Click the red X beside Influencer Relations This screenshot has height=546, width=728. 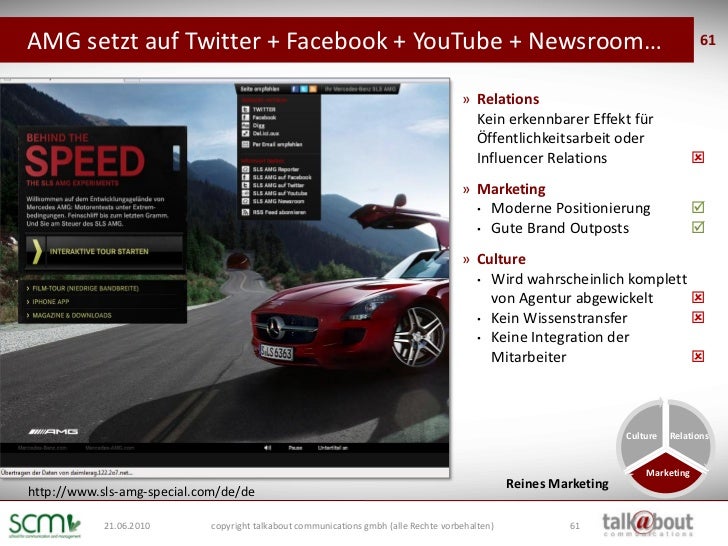pos(698,157)
